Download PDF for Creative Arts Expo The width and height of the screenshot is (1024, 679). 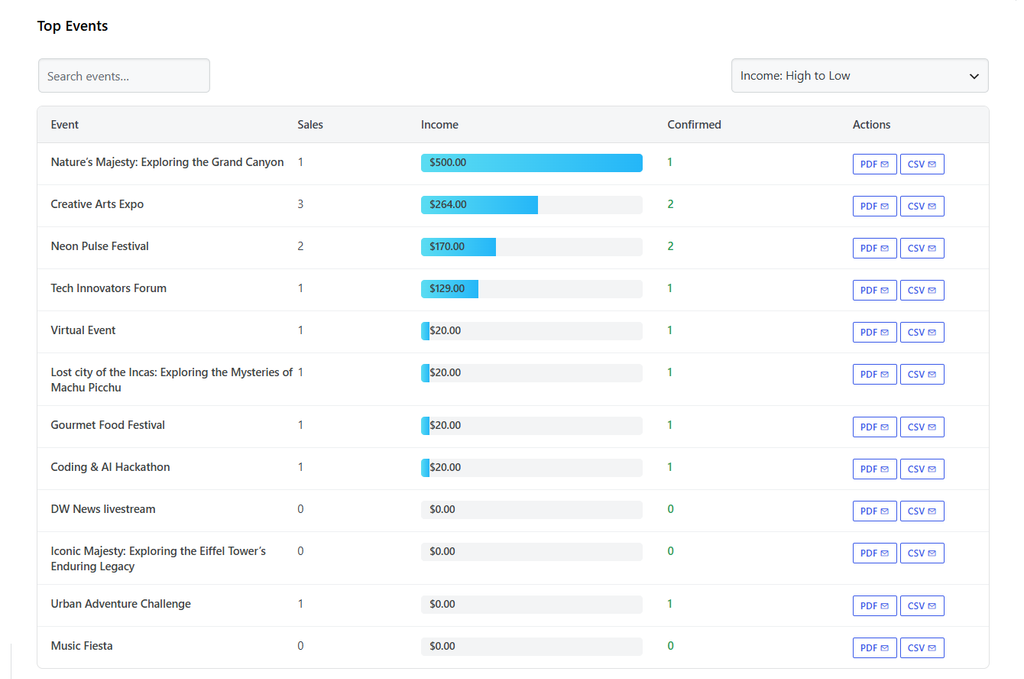(874, 206)
